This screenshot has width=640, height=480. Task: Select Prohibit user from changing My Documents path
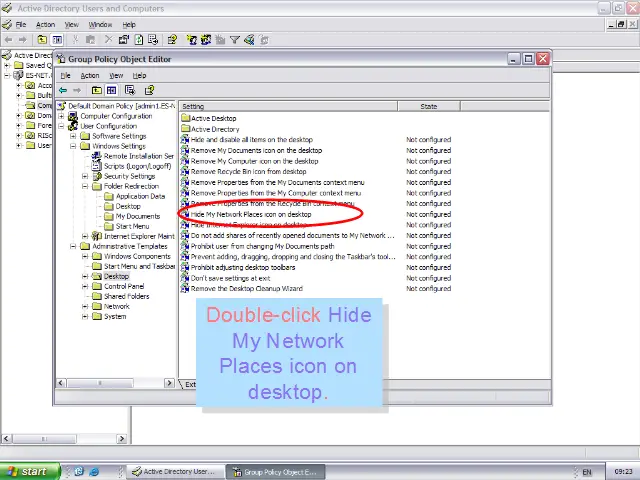262,246
